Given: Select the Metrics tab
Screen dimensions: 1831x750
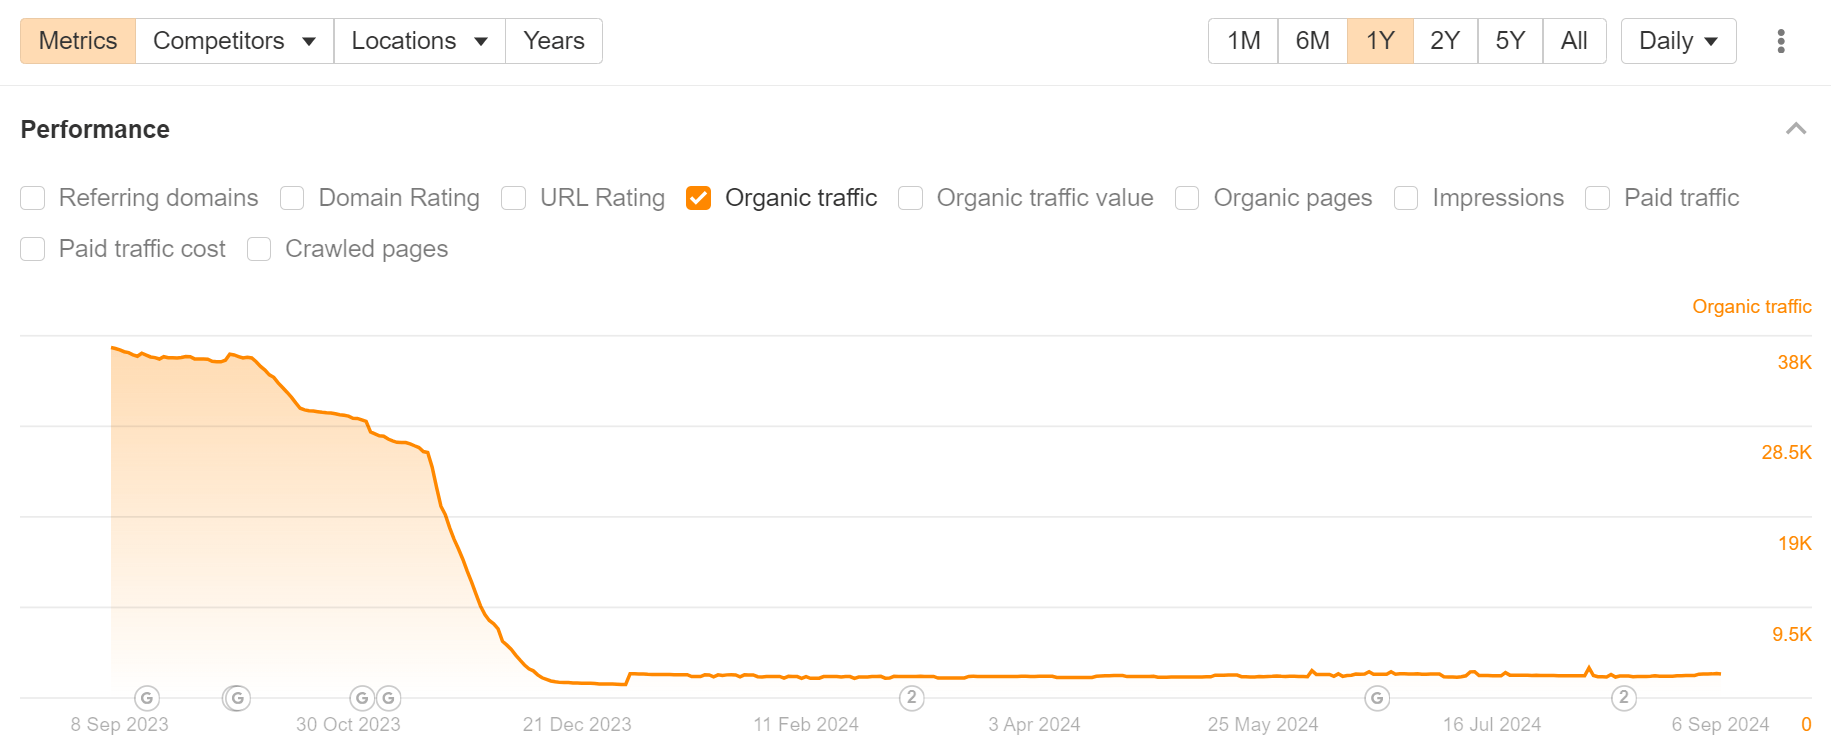Looking at the screenshot, I should tap(77, 41).
